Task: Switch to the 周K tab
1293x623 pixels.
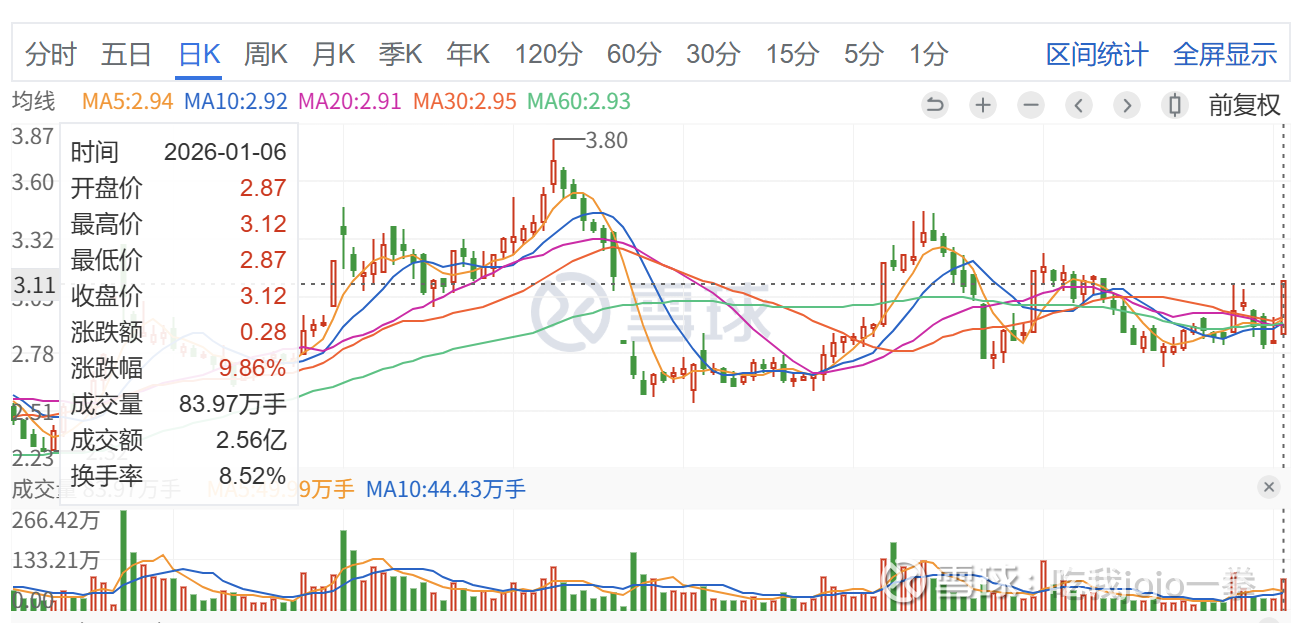Action: 265,54
